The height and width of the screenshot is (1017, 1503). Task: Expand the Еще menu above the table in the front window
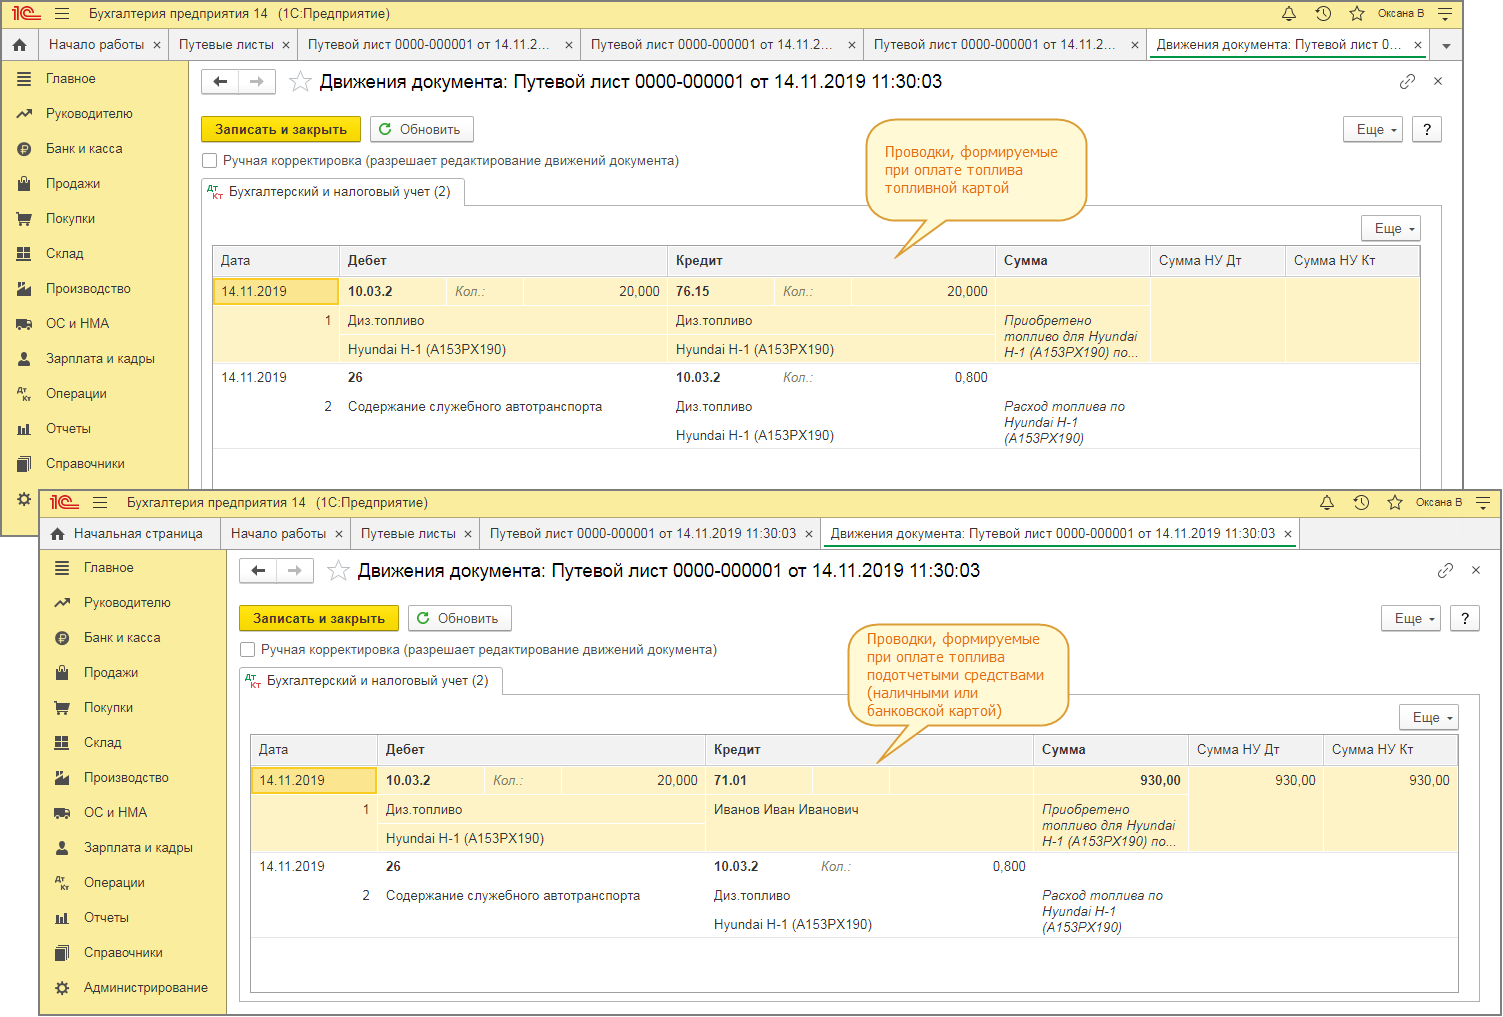(1429, 717)
